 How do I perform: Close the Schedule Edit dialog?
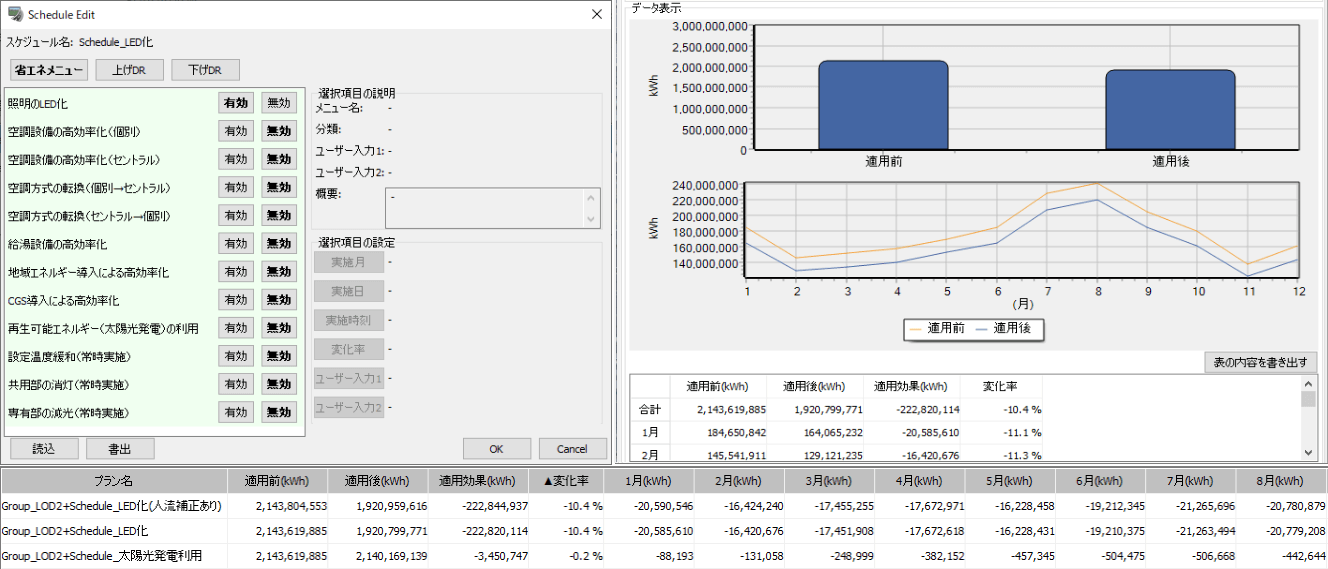coord(597,14)
